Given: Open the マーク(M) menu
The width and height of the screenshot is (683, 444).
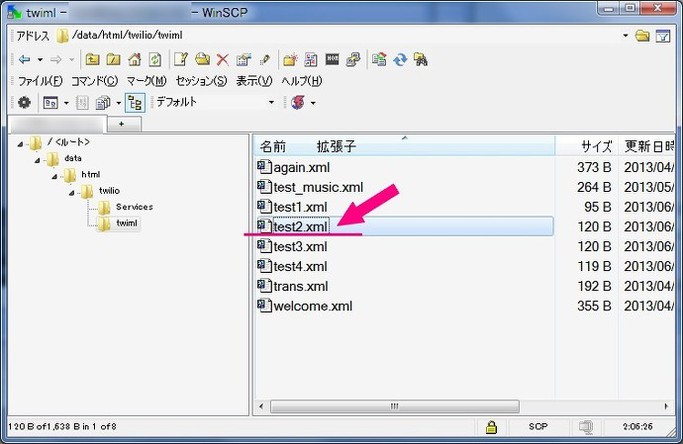Looking at the screenshot, I should [147, 81].
